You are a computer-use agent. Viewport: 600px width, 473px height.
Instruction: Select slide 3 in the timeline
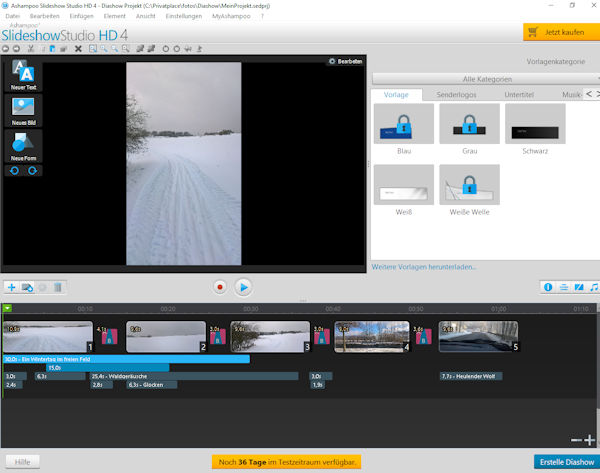(270, 337)
